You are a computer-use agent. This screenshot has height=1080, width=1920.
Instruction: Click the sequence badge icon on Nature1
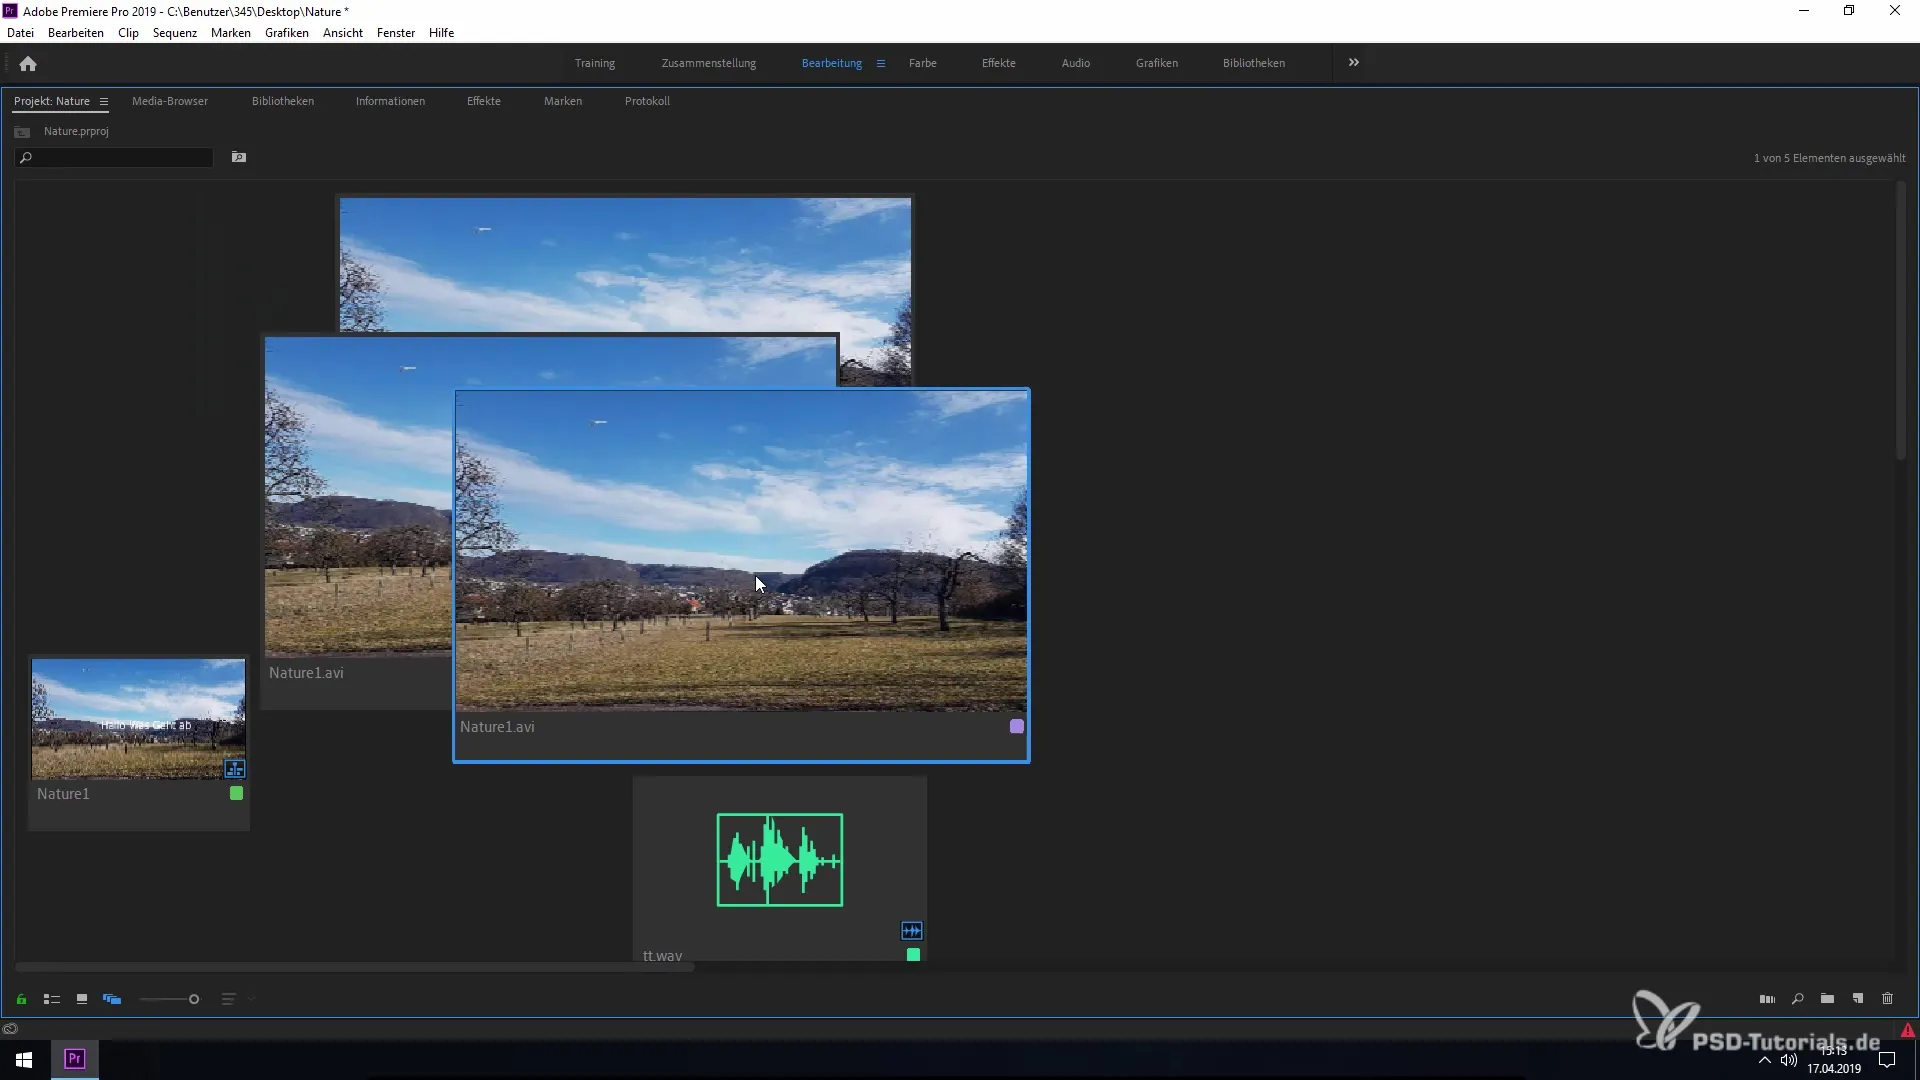tap(235, 769)
